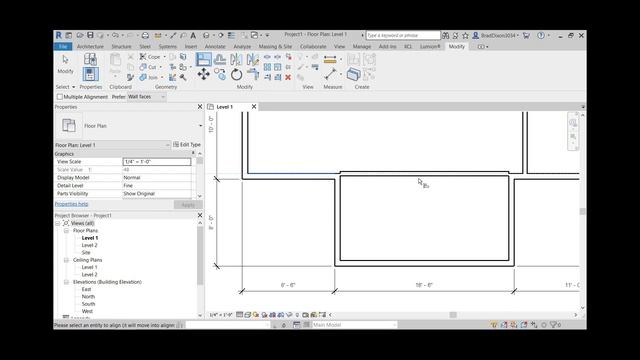Click the Cut geometry tool
The width and height of the screenshot is (640, 360).
tap(148, 67)
